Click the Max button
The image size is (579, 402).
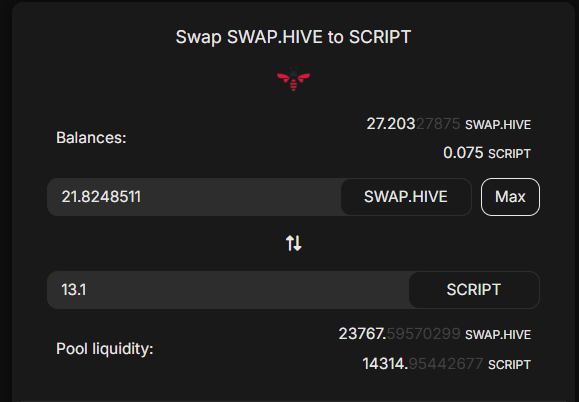tap(510, 197)
